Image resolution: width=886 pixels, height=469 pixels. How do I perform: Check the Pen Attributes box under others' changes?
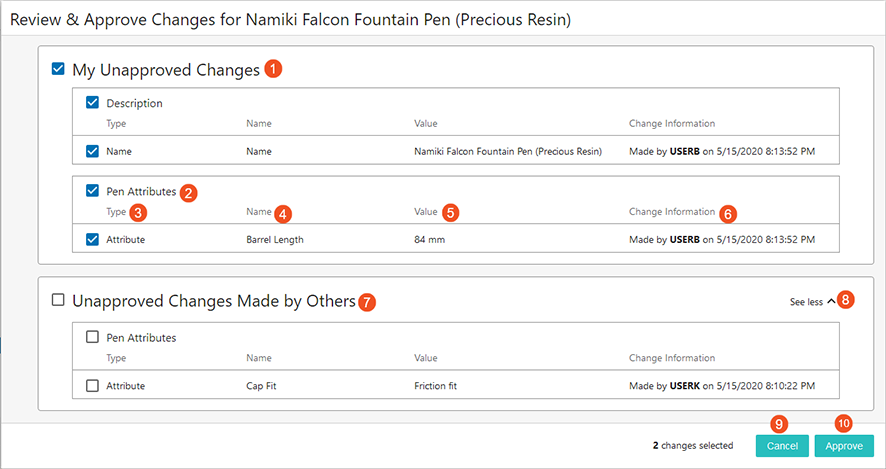point(93,338)
